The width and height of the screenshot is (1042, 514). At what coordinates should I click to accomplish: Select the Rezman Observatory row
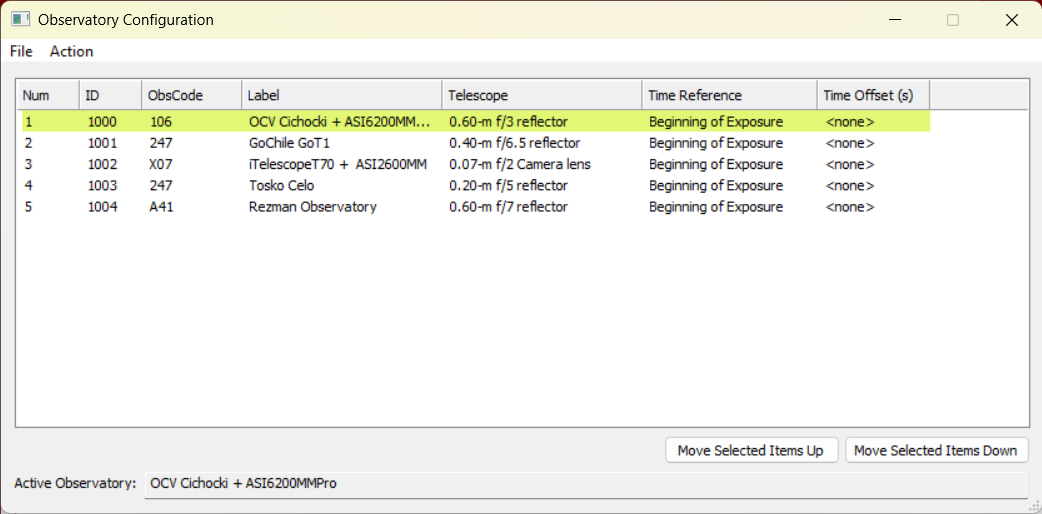click(474, 207)
